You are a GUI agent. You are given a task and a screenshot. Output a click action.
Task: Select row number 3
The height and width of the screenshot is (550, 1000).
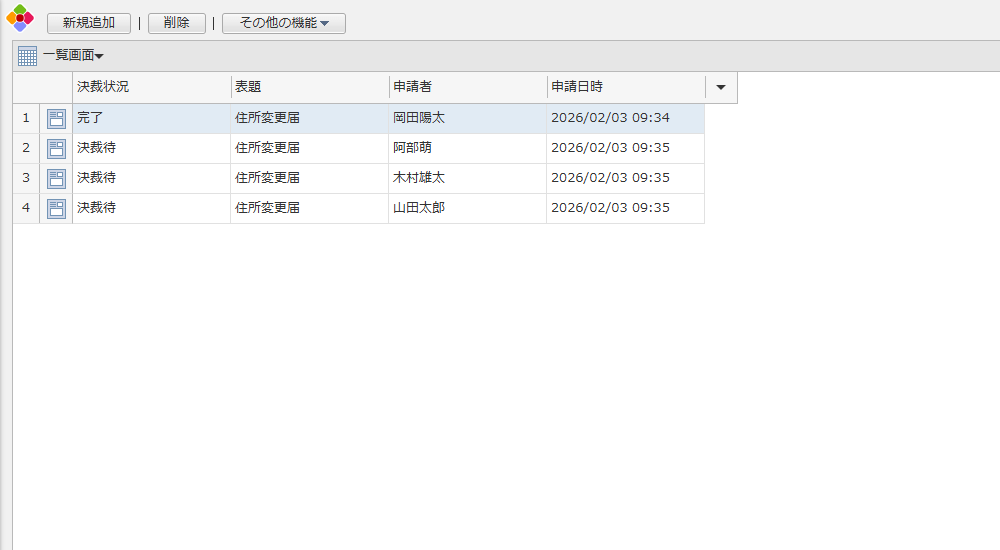pos(26,179)
